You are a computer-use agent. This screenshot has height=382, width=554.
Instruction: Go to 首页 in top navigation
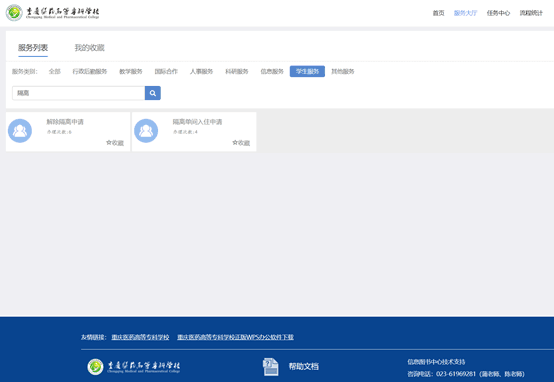point(438,13)
